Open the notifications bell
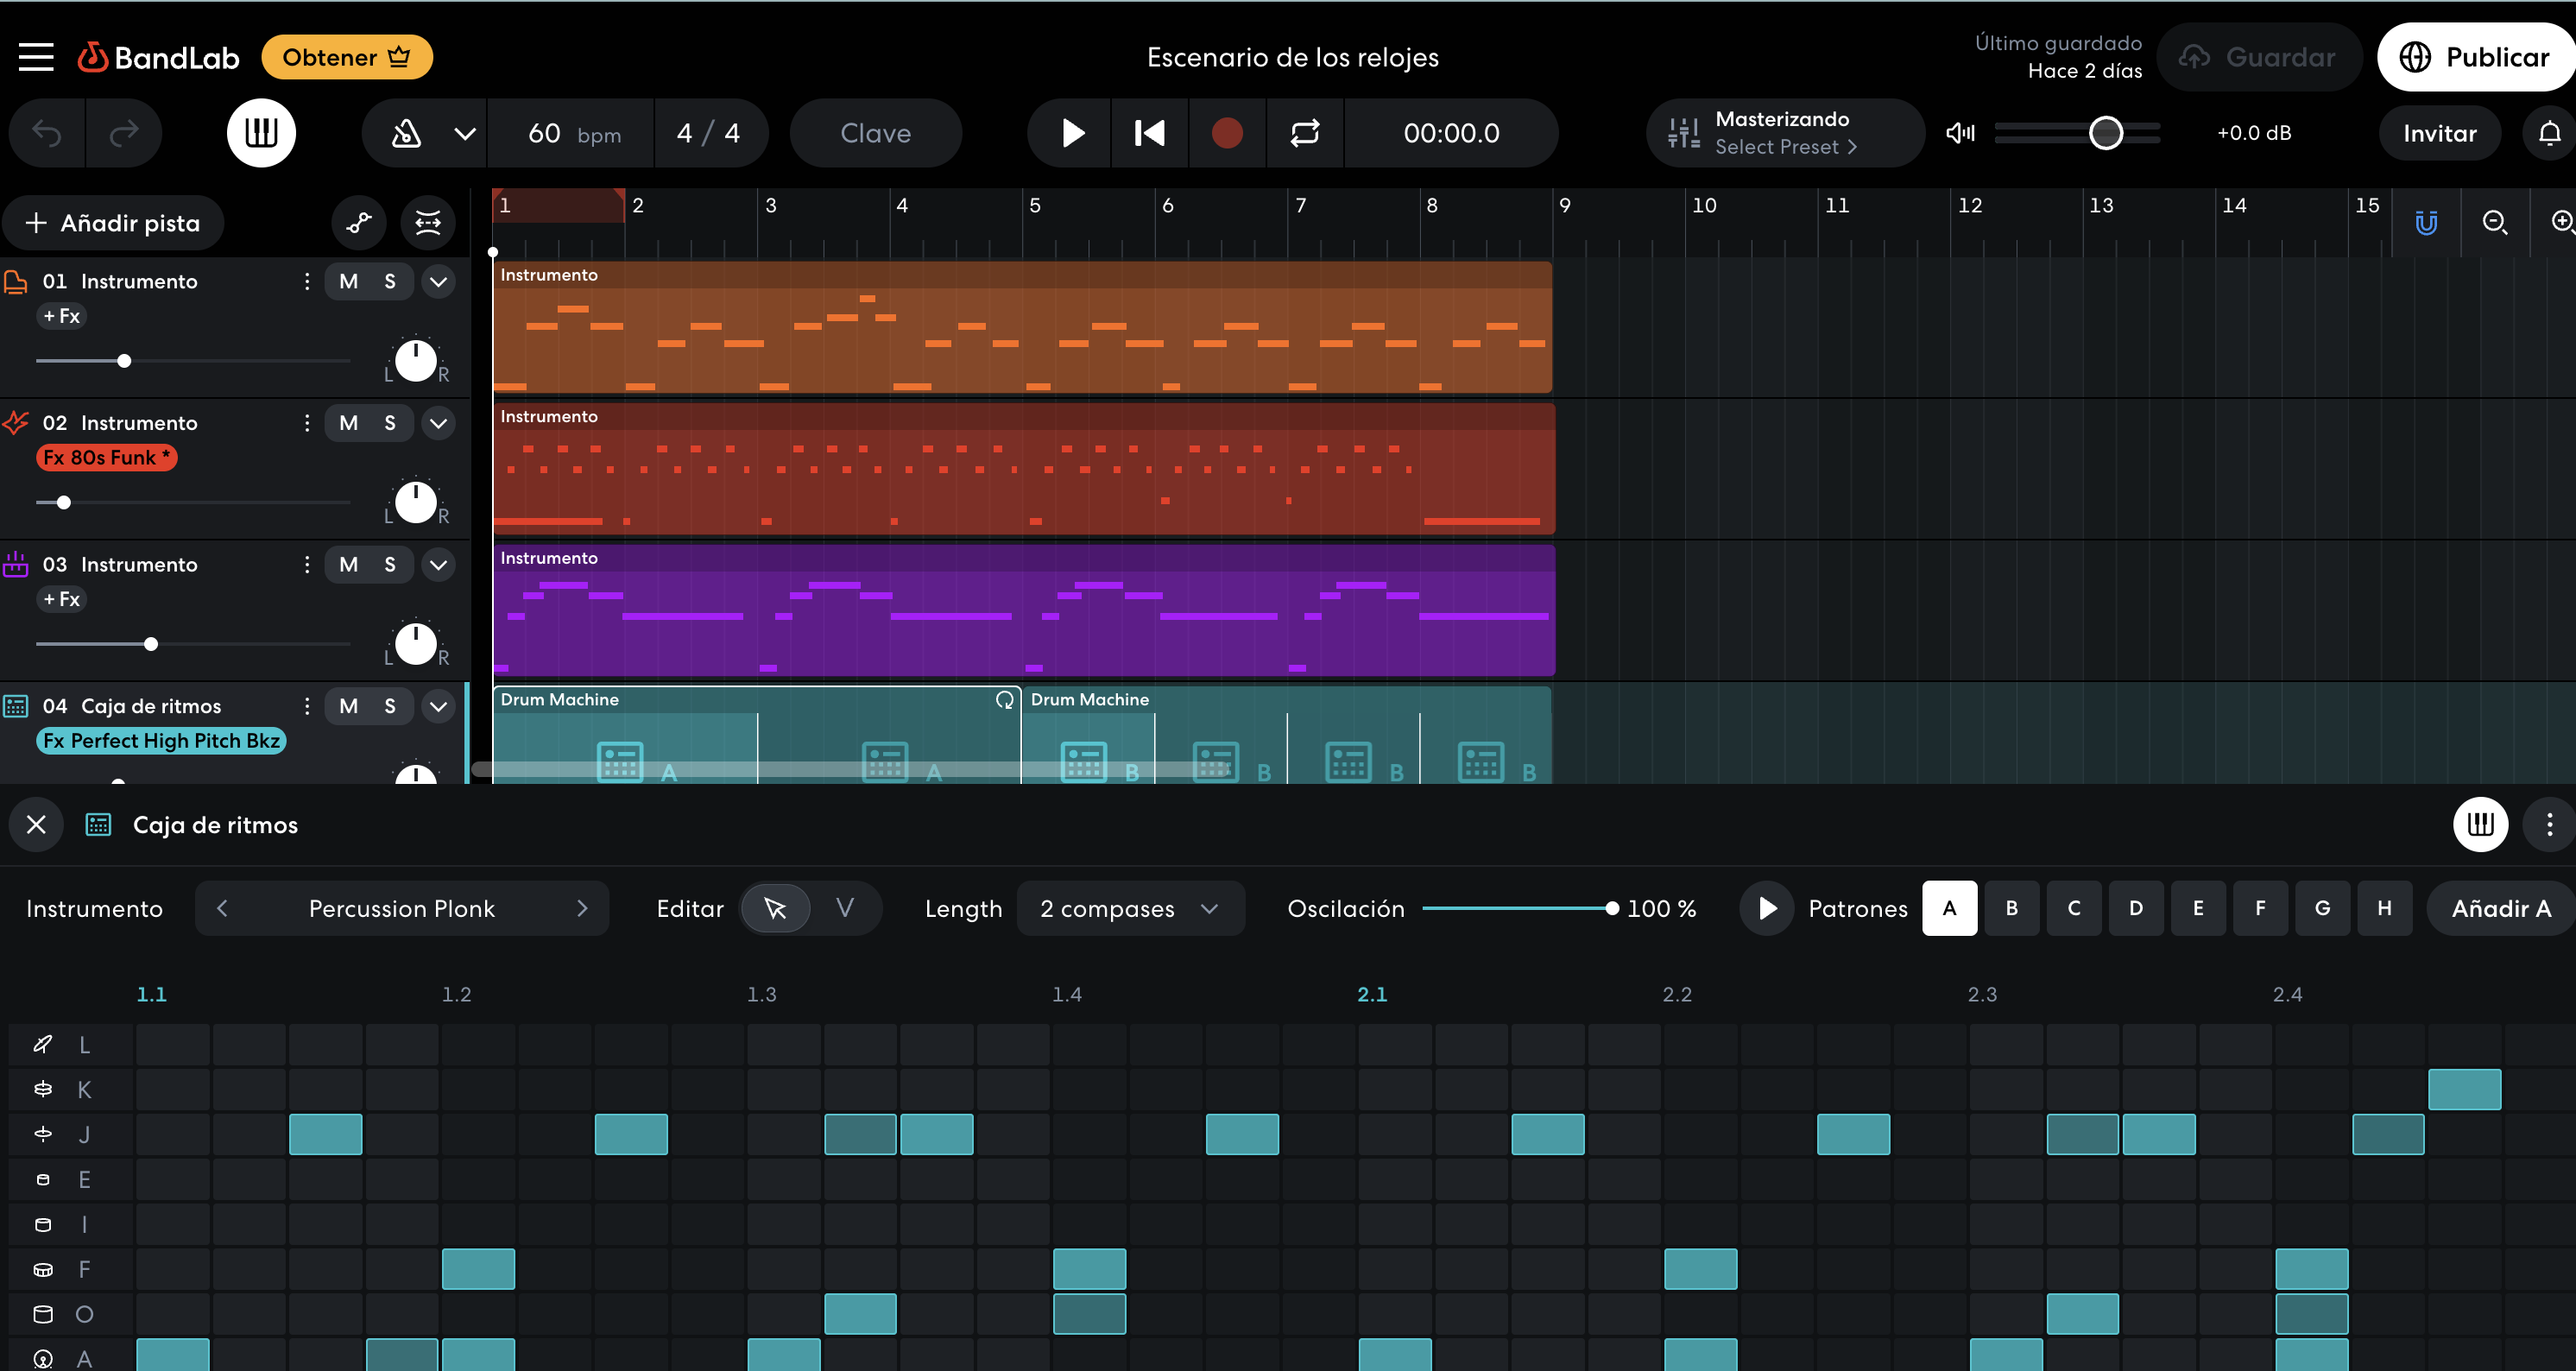The height and width of the screenshot is (1371, 2576). 2550,133
